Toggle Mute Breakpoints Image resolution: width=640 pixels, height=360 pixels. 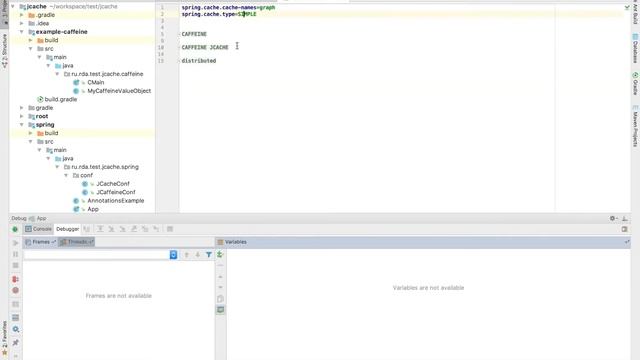pos(16,291)
